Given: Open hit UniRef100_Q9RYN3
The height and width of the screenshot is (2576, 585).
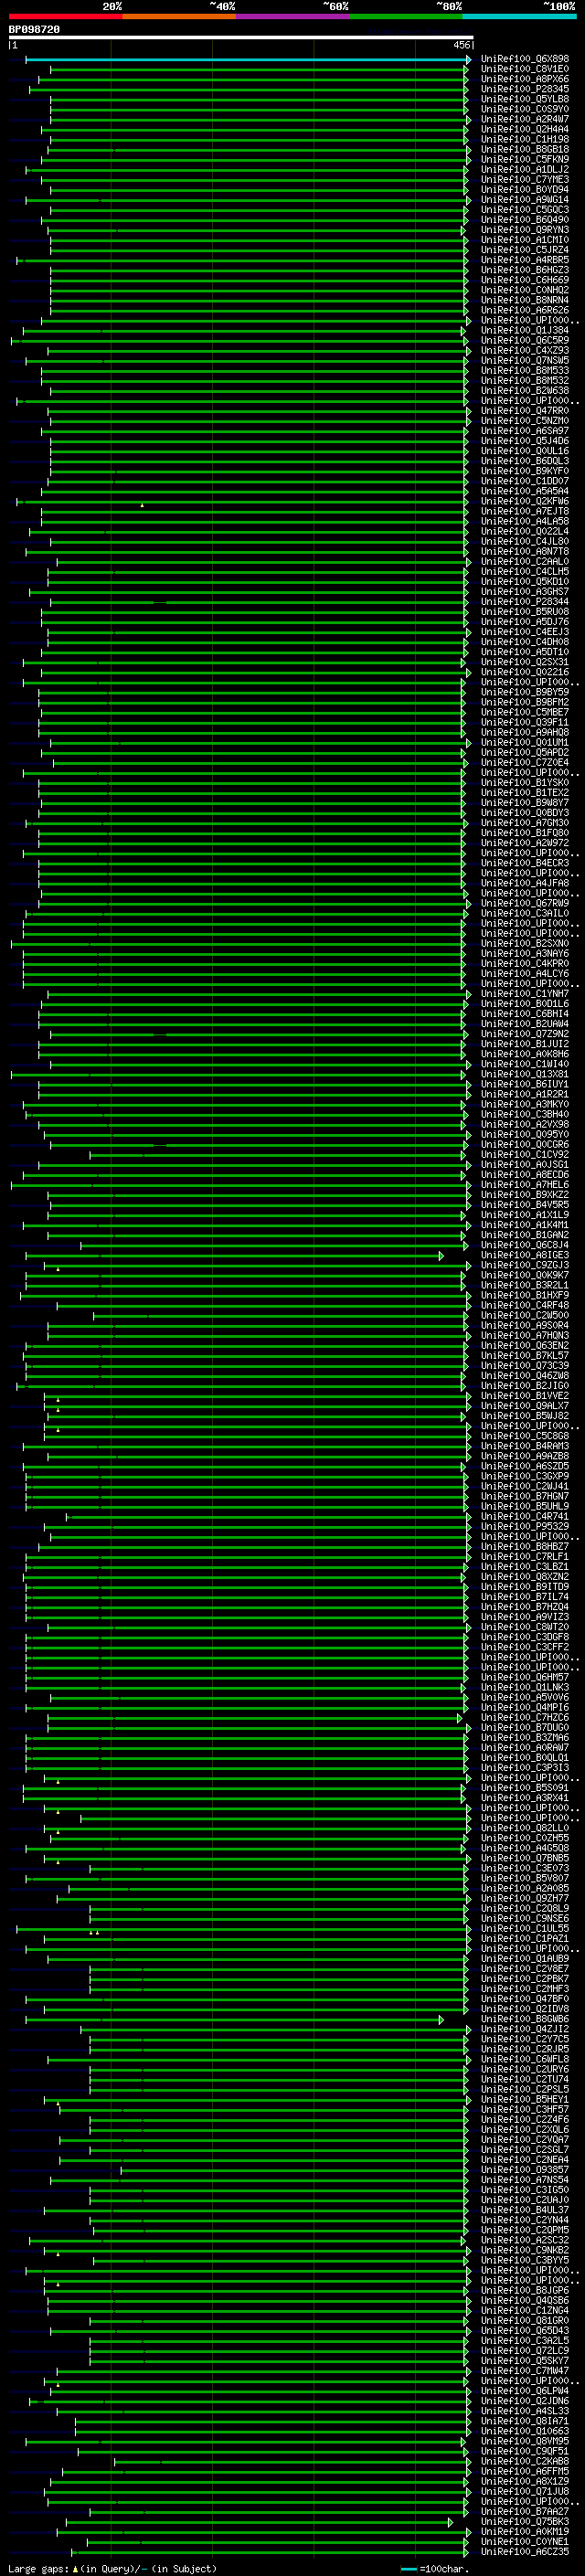Looking at the screenshot, I should coord(525,230).
